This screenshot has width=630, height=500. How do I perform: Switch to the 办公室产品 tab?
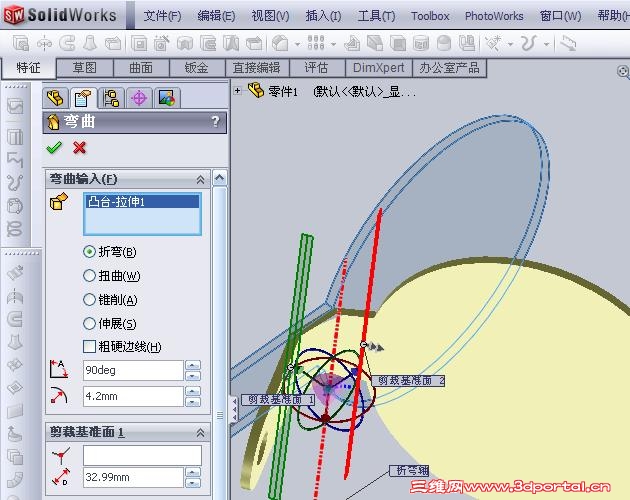pos(449,68)
